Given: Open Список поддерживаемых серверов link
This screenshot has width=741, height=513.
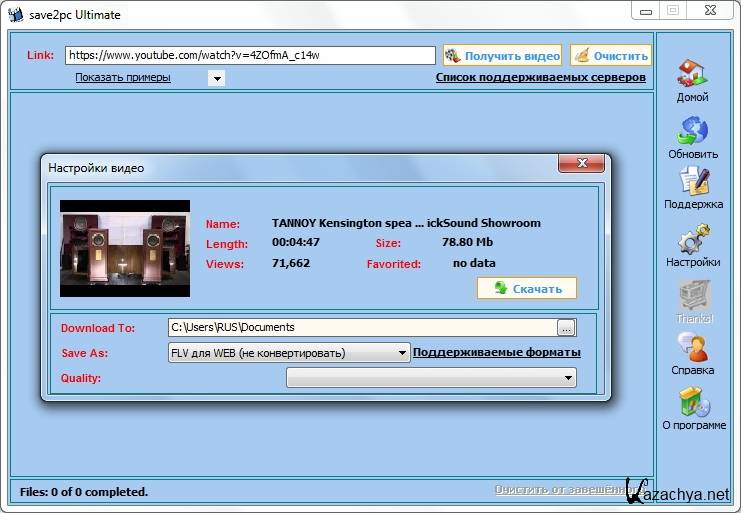Looking at the screenshot, I should [540, 77].
